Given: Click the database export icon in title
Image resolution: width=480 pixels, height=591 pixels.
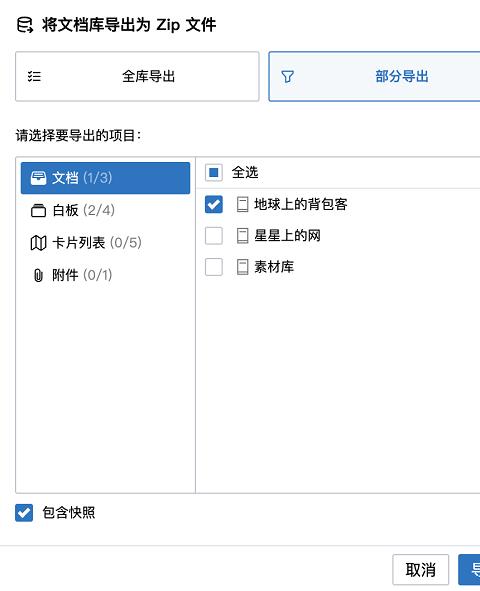Looking at the screenshot, I should (x=25, y=25).
